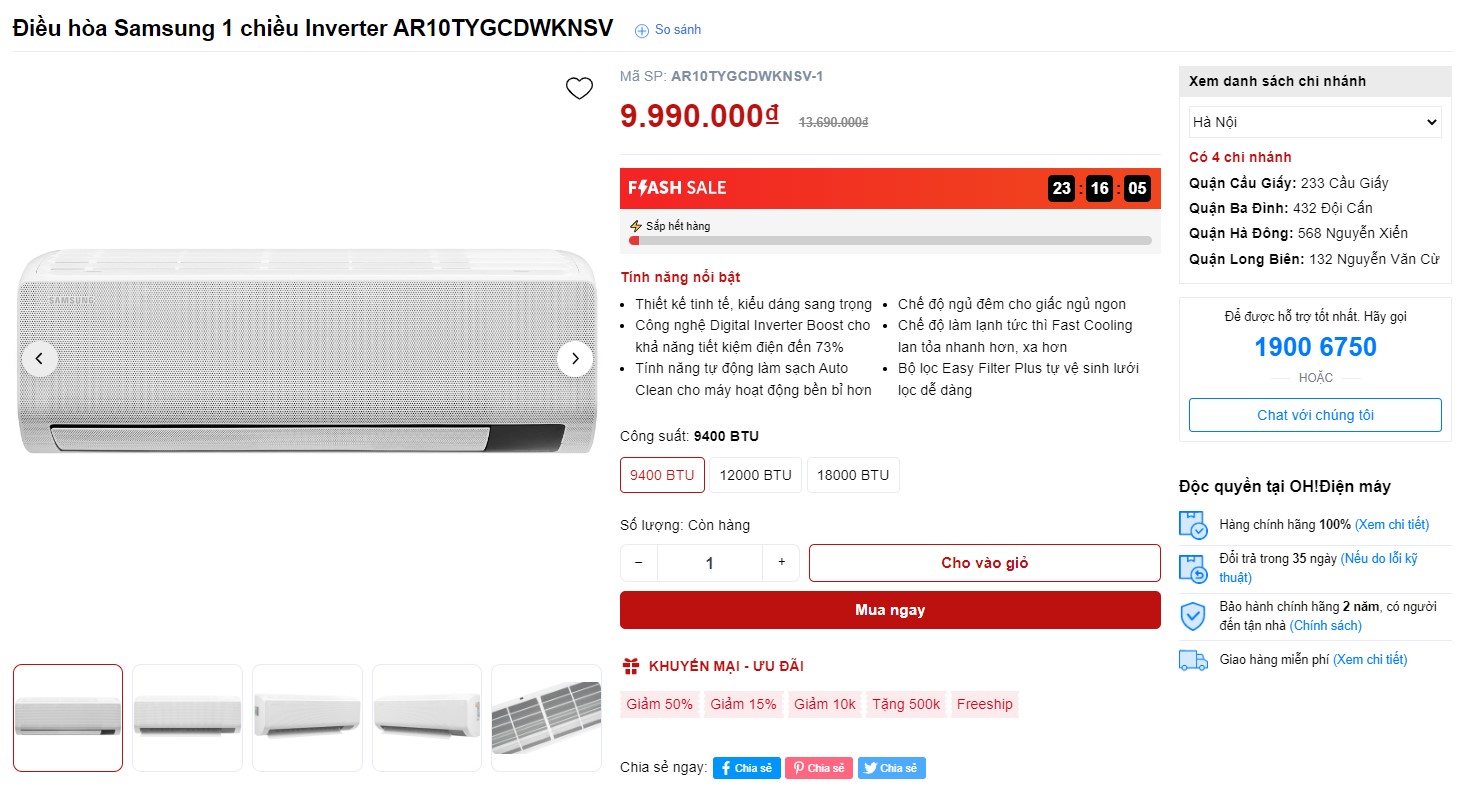Show previous product image arrow
The height and width of the screenshot is (790, 1470).
pyautogui.click(x=40, y=359)
